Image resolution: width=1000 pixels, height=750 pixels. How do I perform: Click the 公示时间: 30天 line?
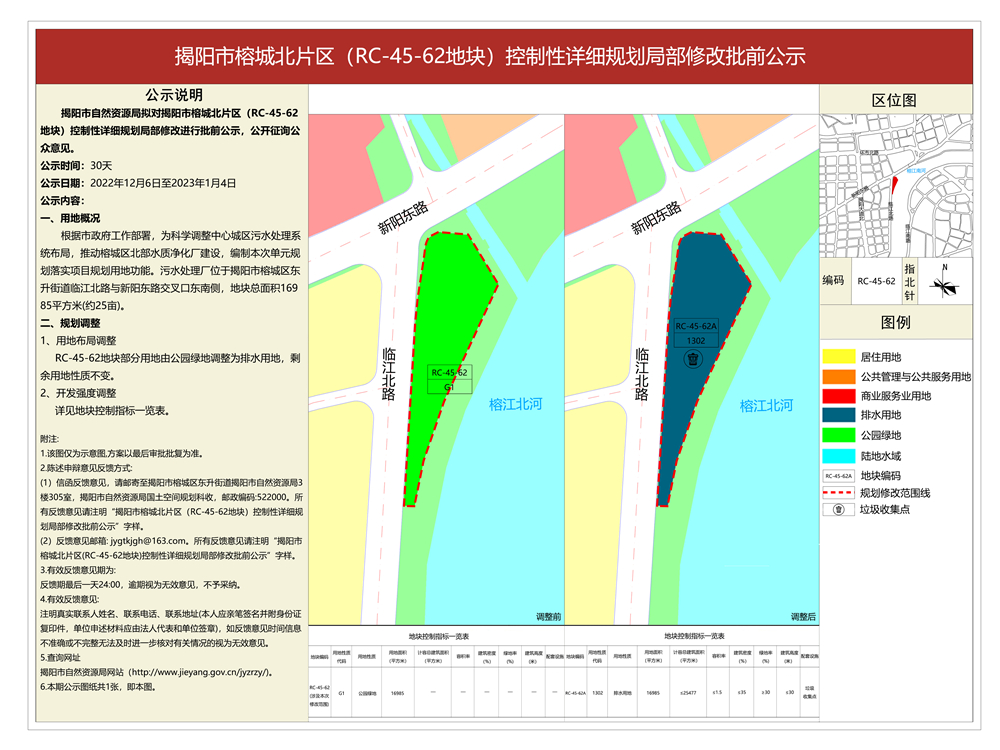[77, 166]
